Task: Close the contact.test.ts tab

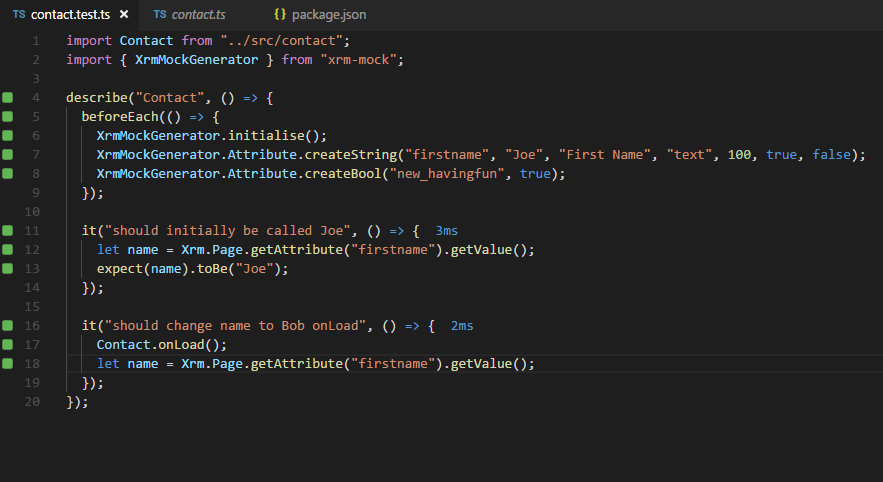Action: 124,14
